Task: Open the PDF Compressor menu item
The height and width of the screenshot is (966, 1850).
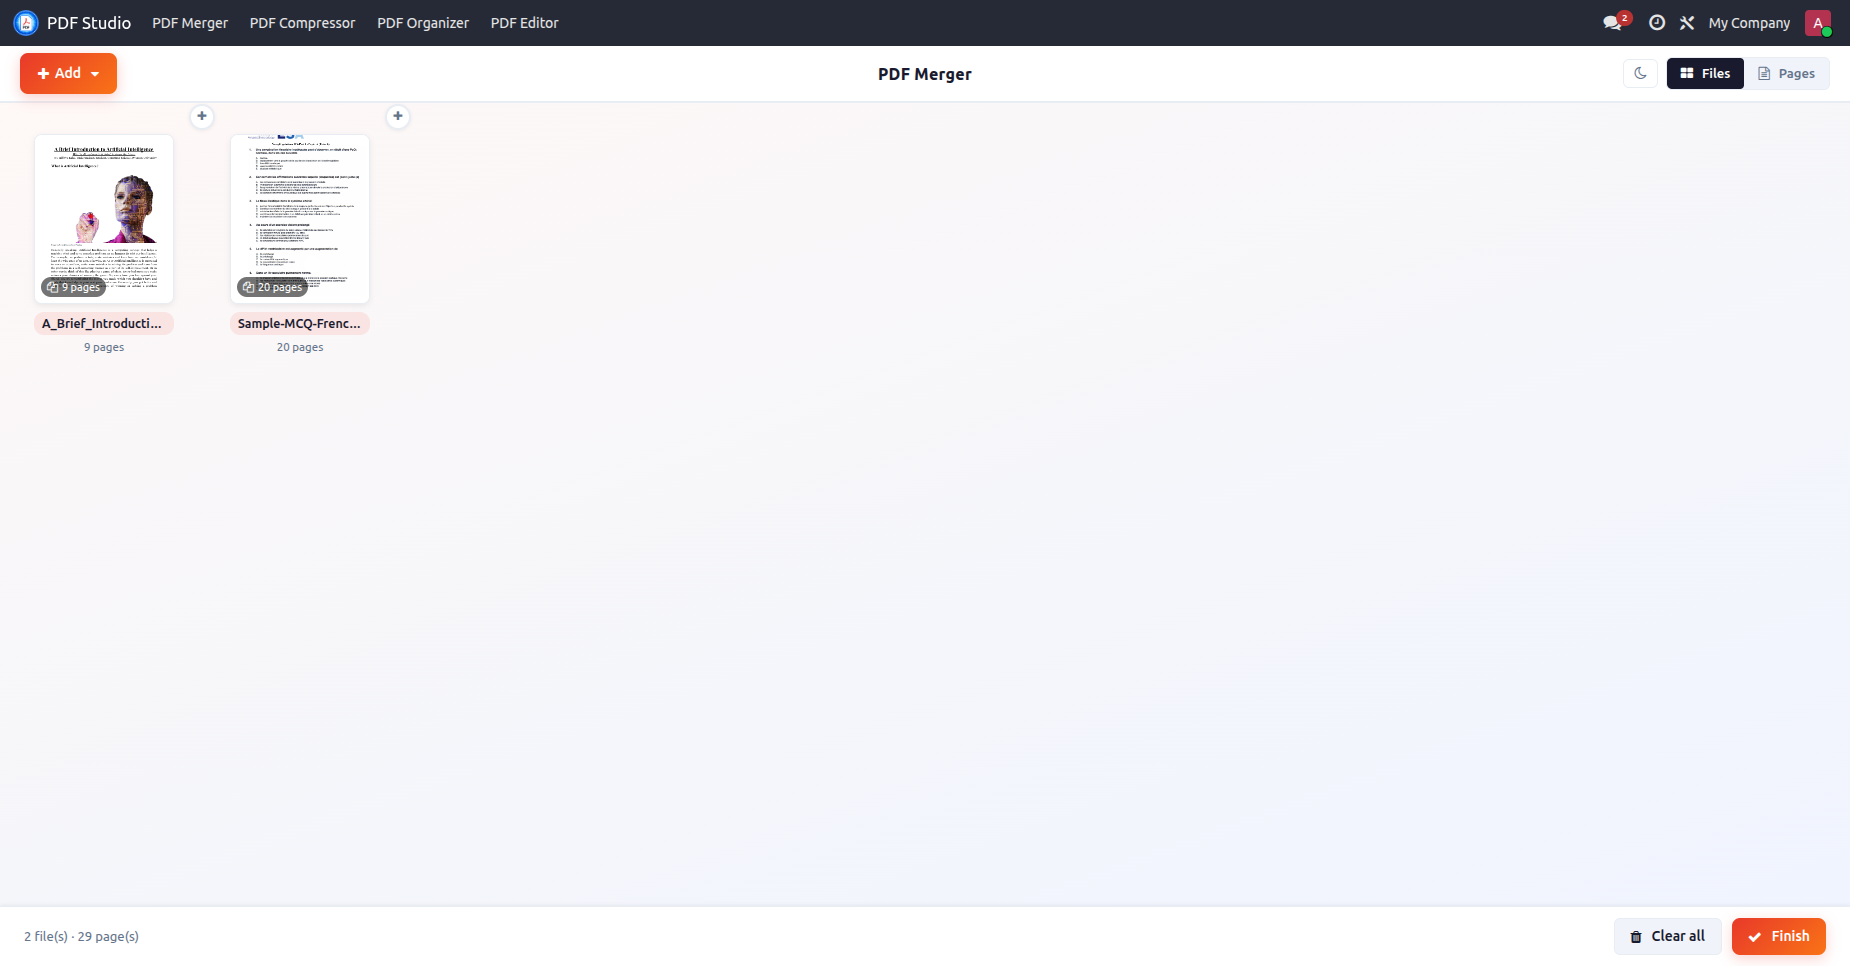Action: [302, 23]
